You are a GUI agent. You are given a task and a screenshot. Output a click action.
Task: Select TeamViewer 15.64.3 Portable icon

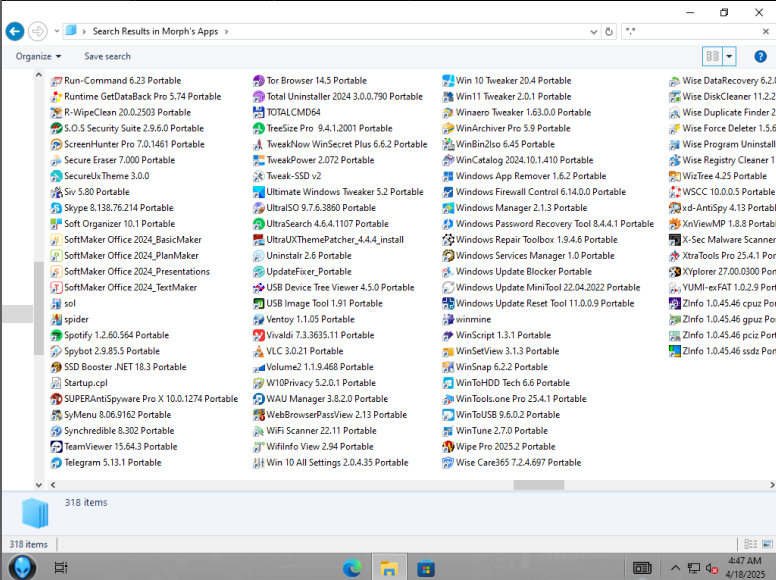tap(56, 446)
